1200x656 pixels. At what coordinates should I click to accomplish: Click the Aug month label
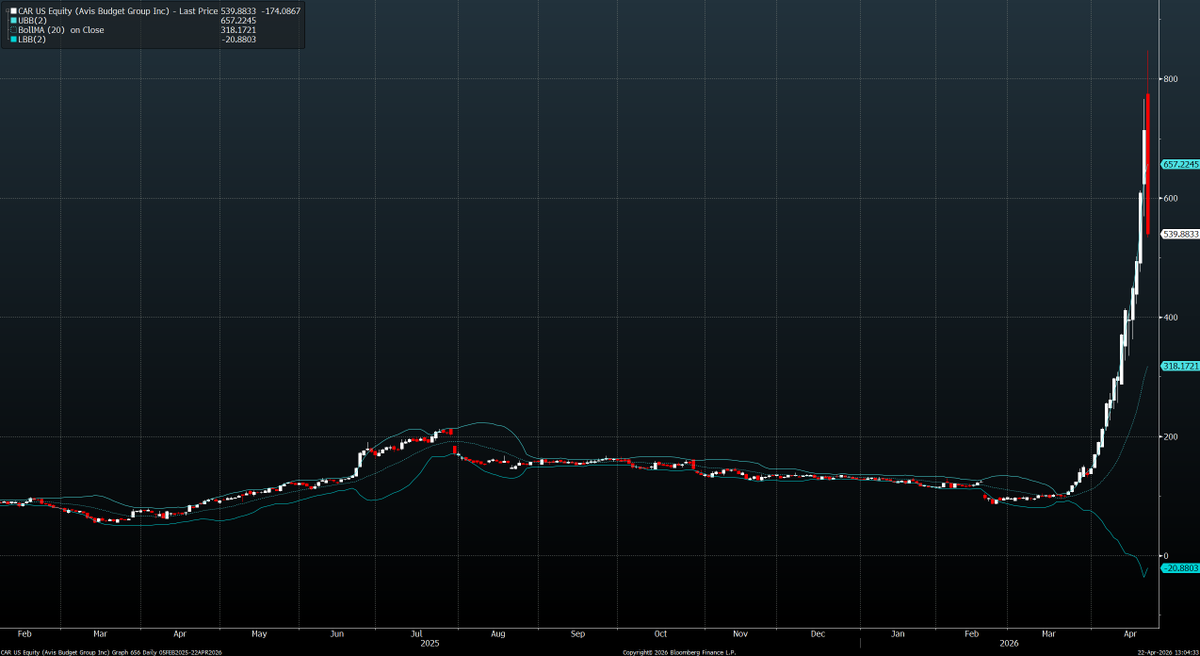tap(498, 634)
